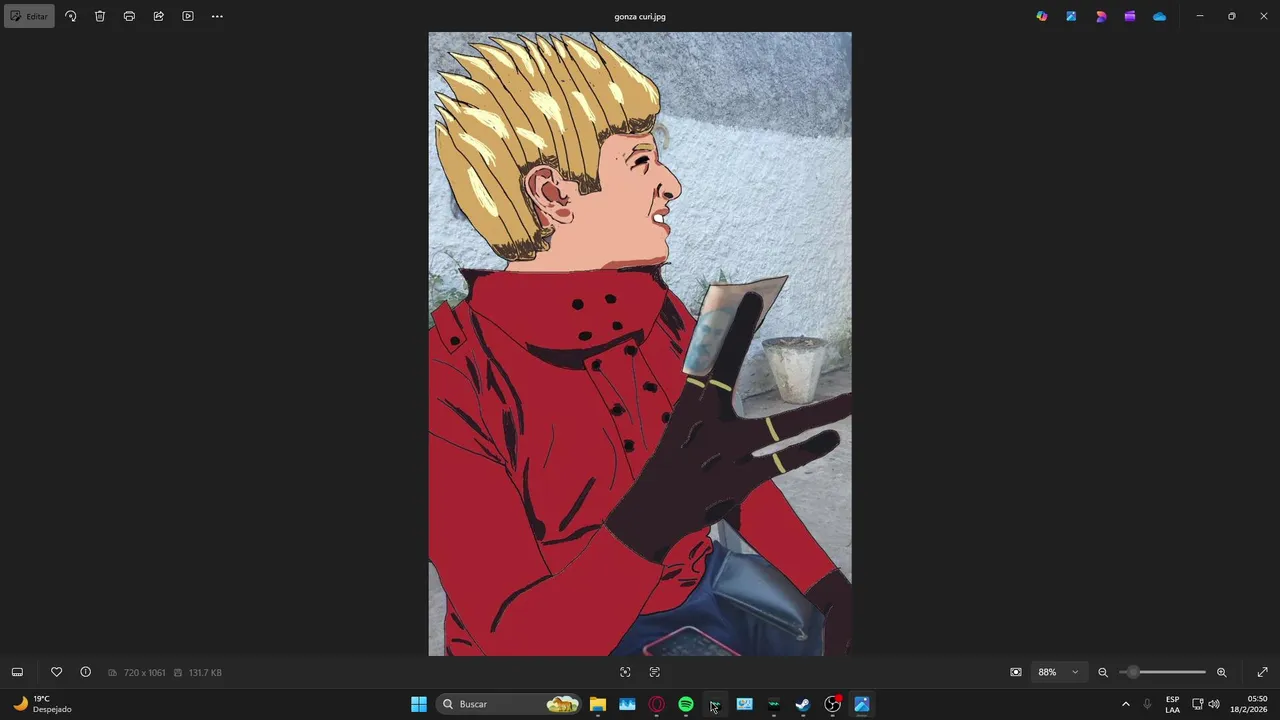Open the black terminal-like app in taskbar
Image resolution: width=1280 pixels, height=720 pixels.
click(x=774, y=704)
